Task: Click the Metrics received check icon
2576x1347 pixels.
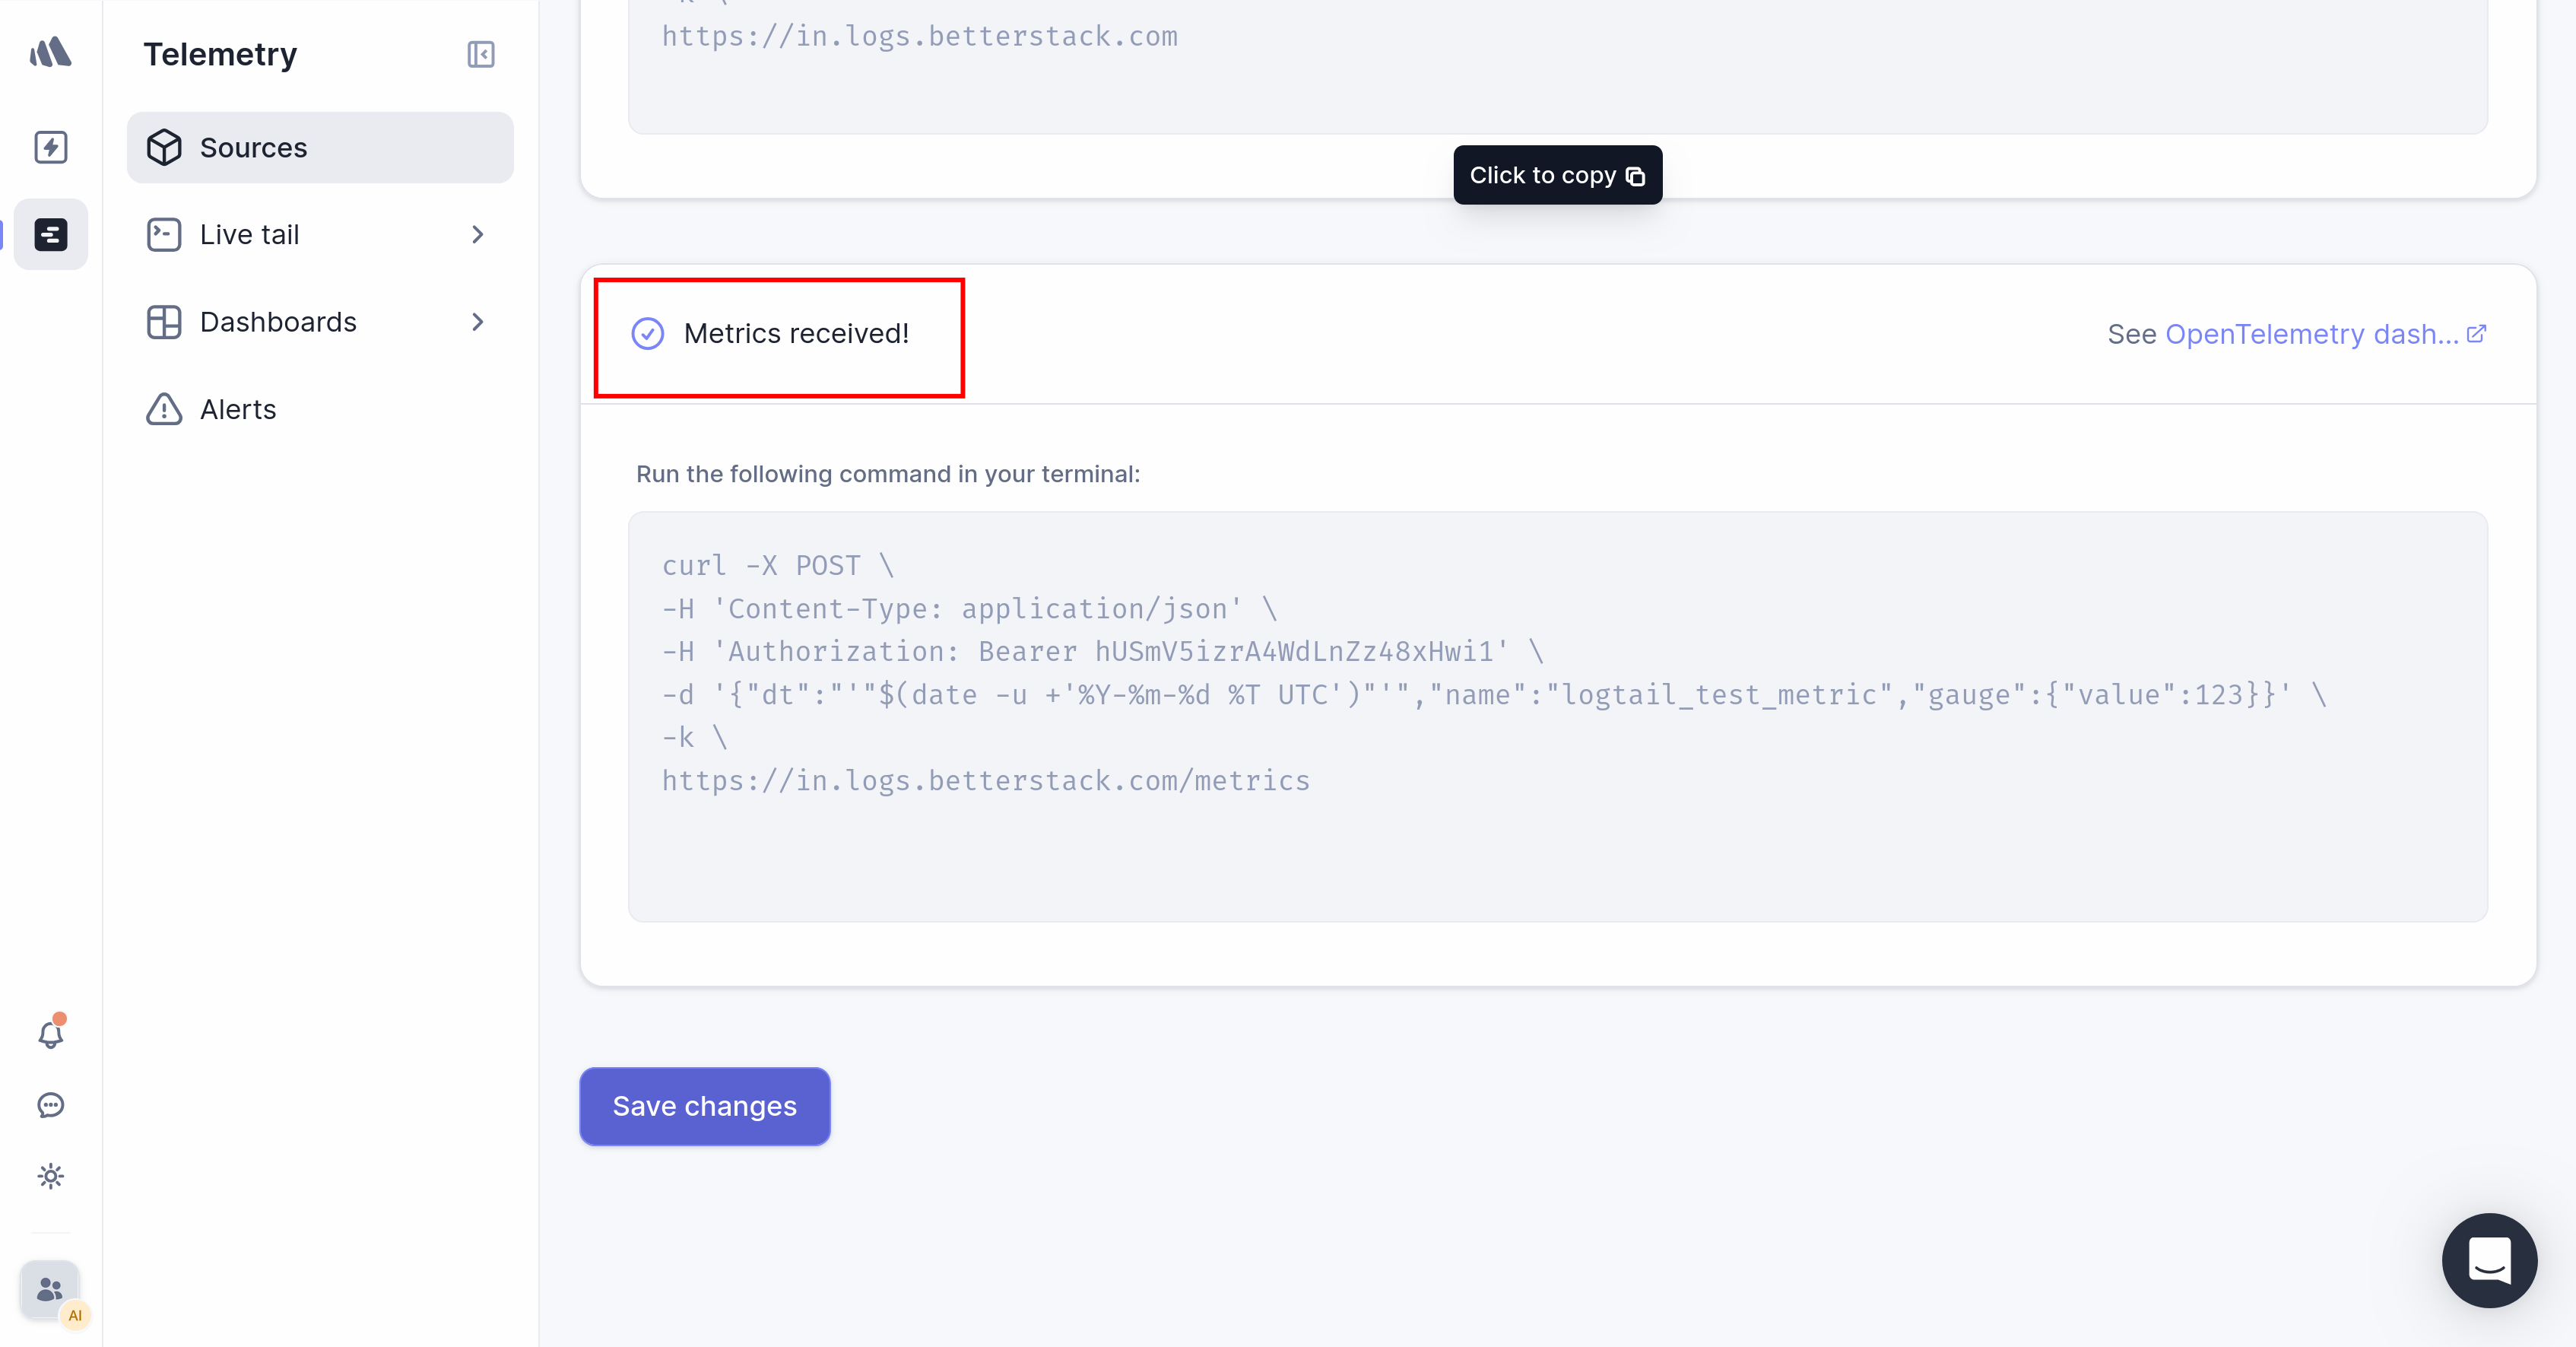Action: (x=648, y=333)
